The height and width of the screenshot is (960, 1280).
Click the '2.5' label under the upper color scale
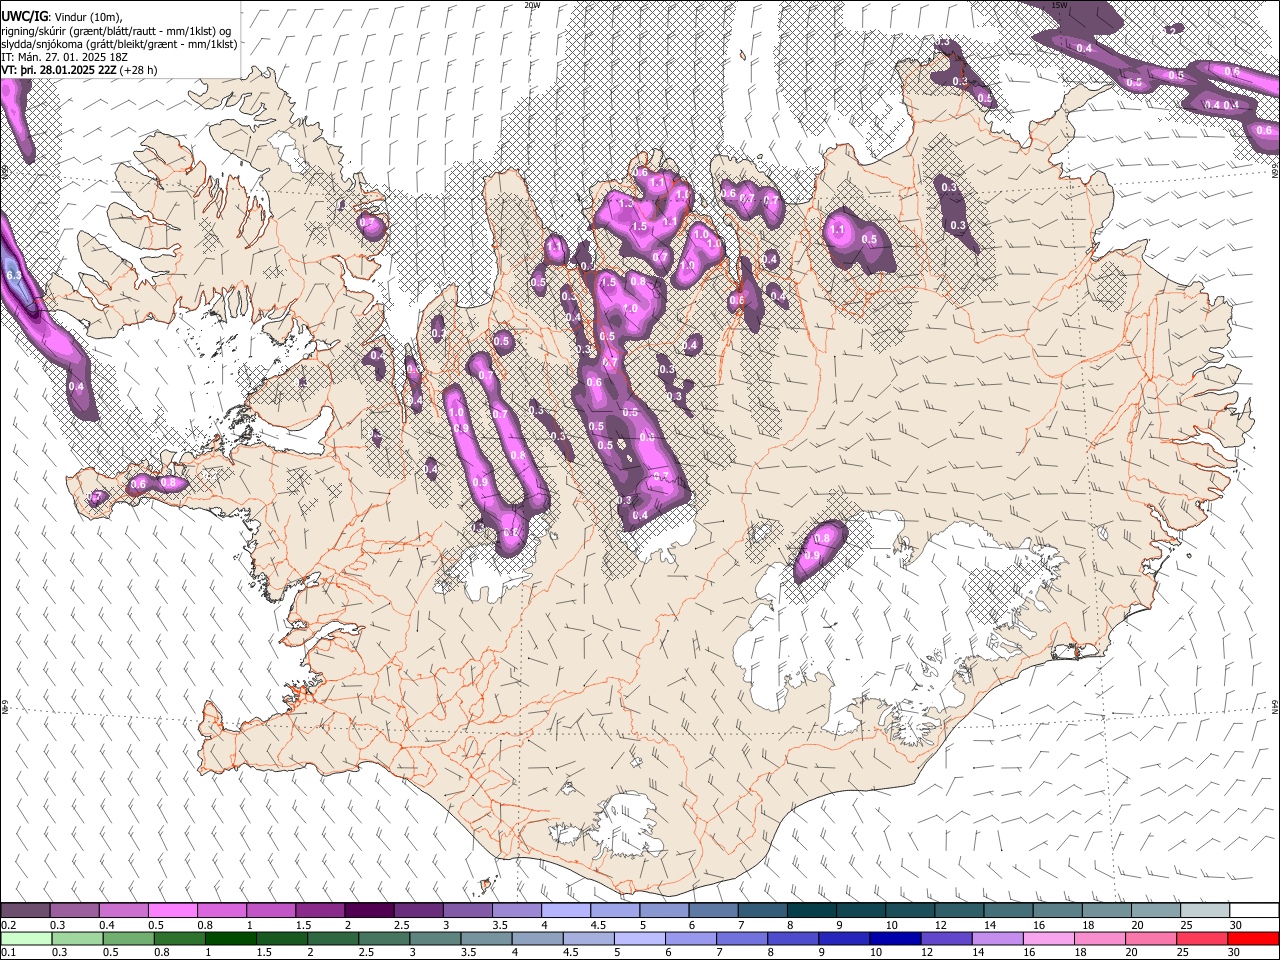pyautogui.click(x=402, y=925)
